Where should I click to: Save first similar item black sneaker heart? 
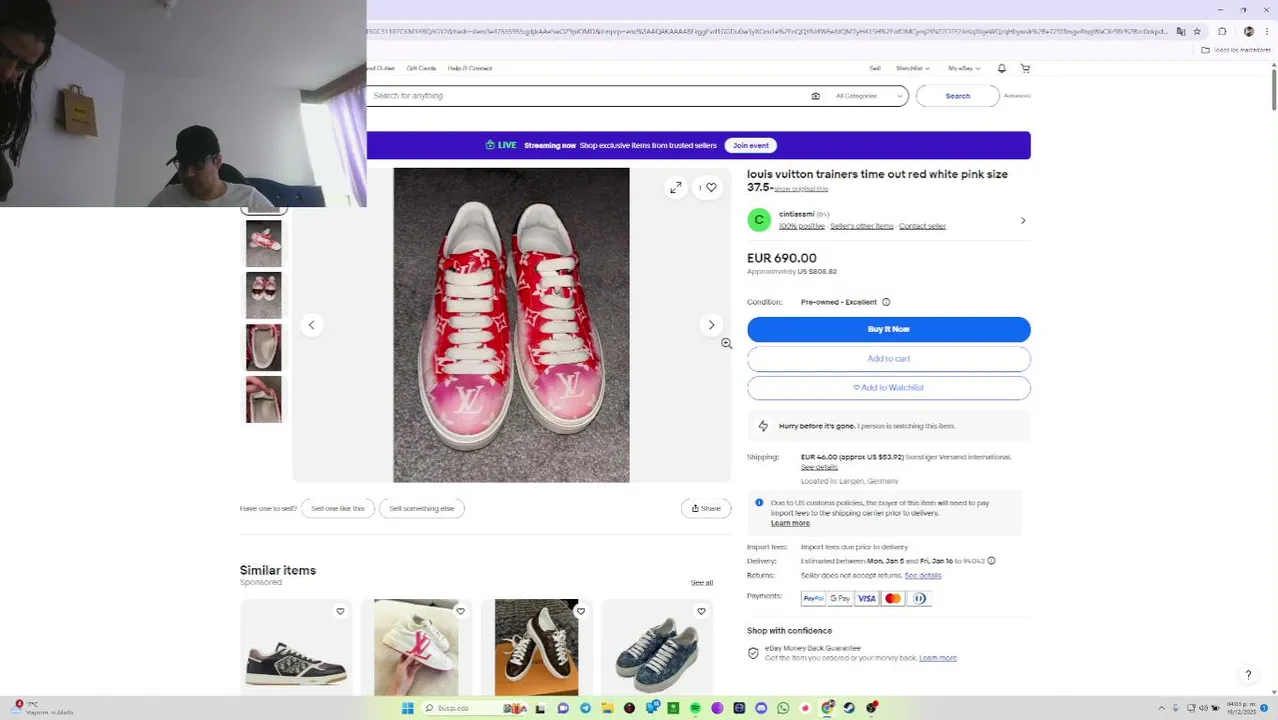pos(340,611)
